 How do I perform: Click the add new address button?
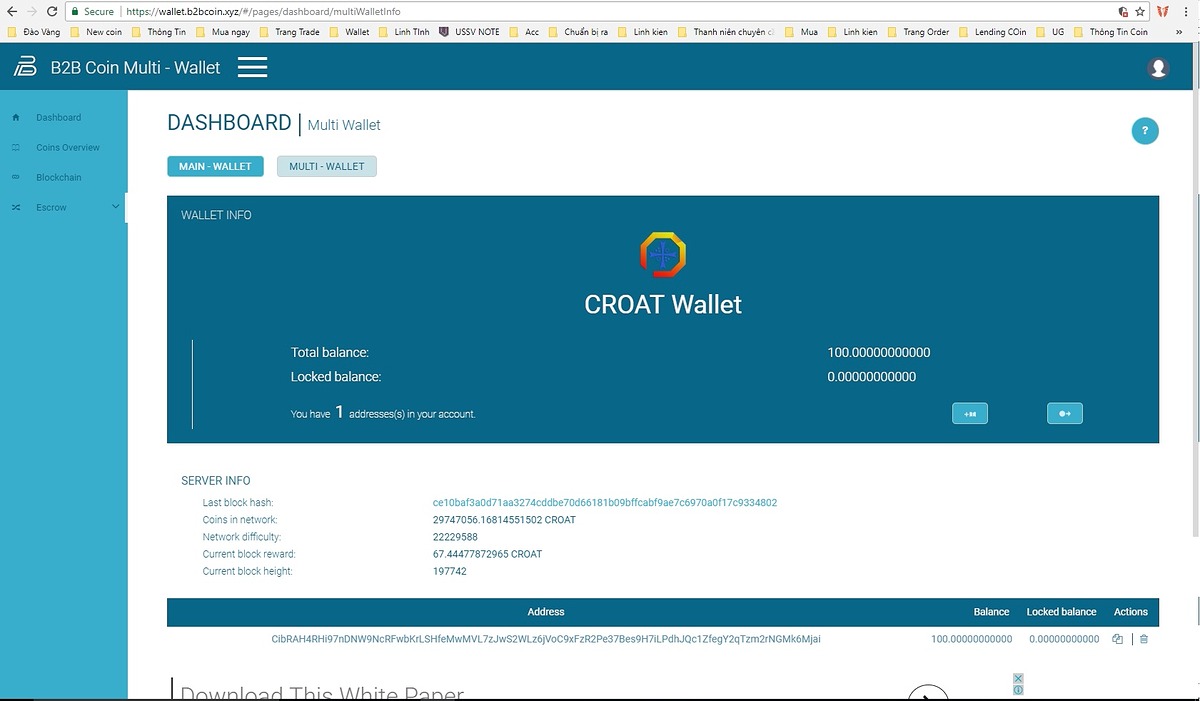(970, 413)
